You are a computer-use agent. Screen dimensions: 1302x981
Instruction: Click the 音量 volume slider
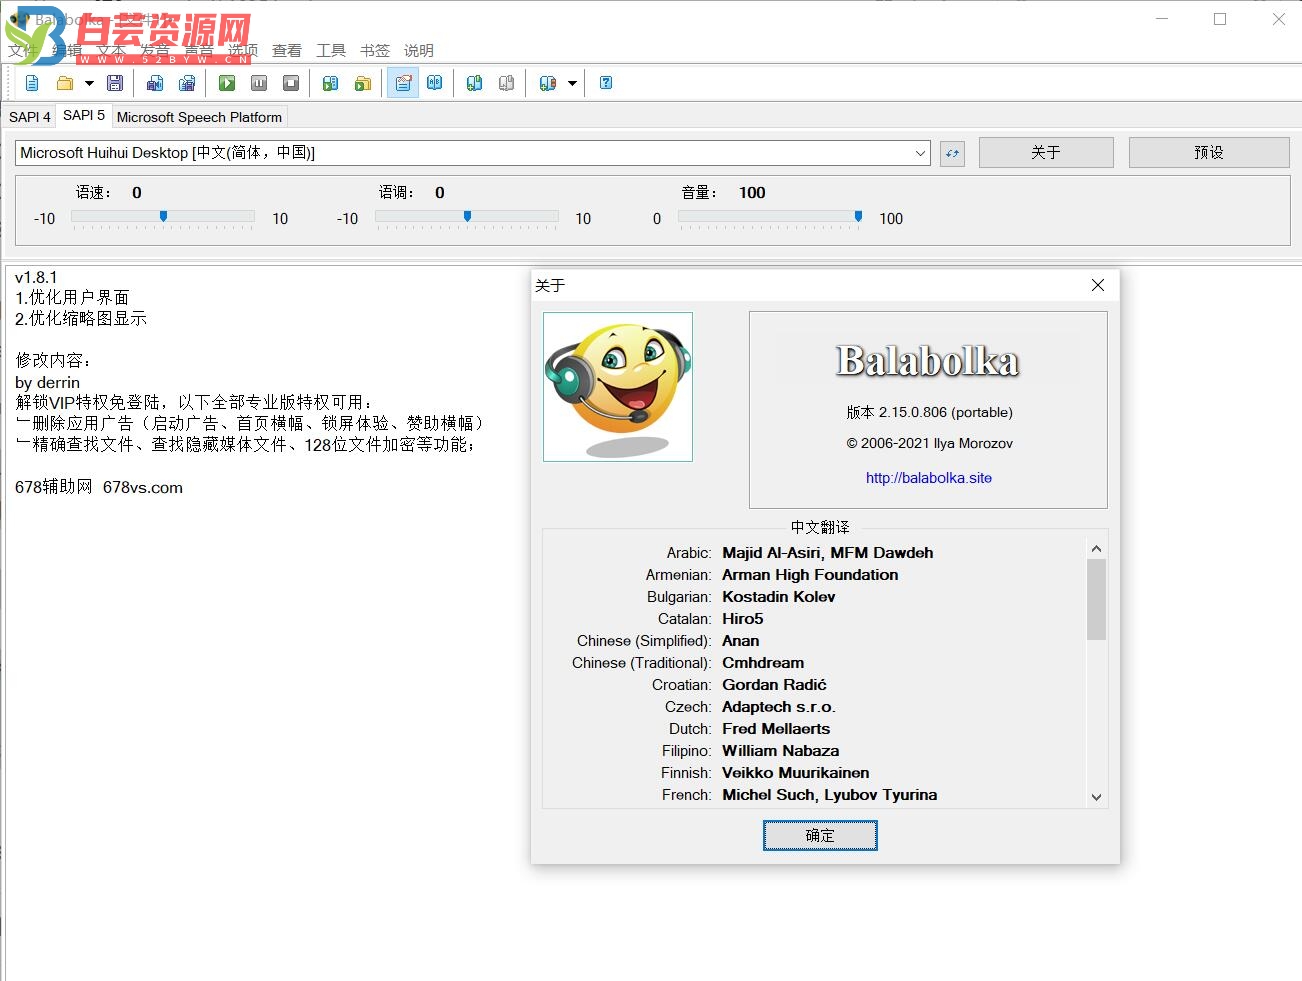[x=770, y=217]
